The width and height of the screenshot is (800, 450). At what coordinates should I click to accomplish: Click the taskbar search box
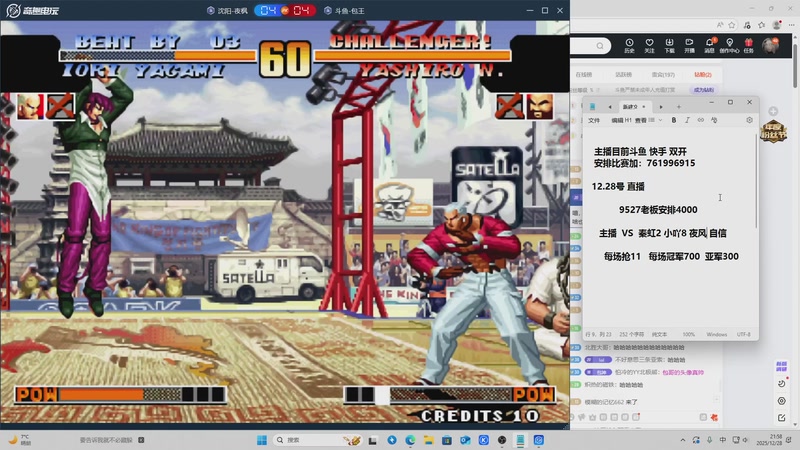(x=317, y=440)
